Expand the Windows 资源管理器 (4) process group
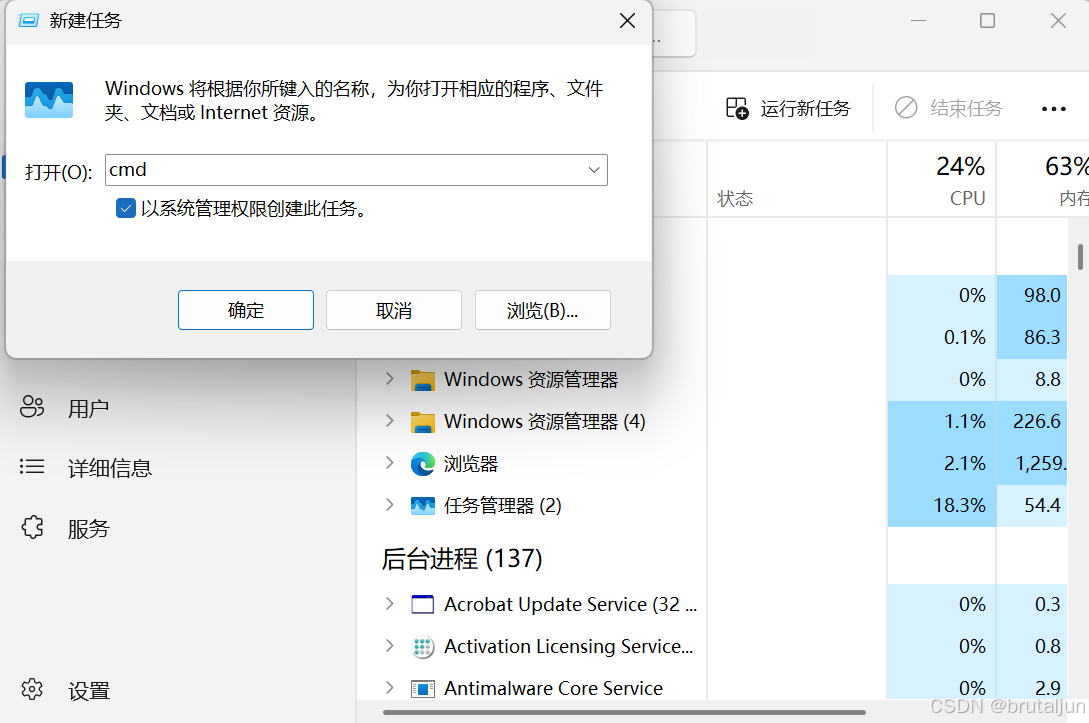1089x723 pixels. pyautogui.click(x=390, y=421)
